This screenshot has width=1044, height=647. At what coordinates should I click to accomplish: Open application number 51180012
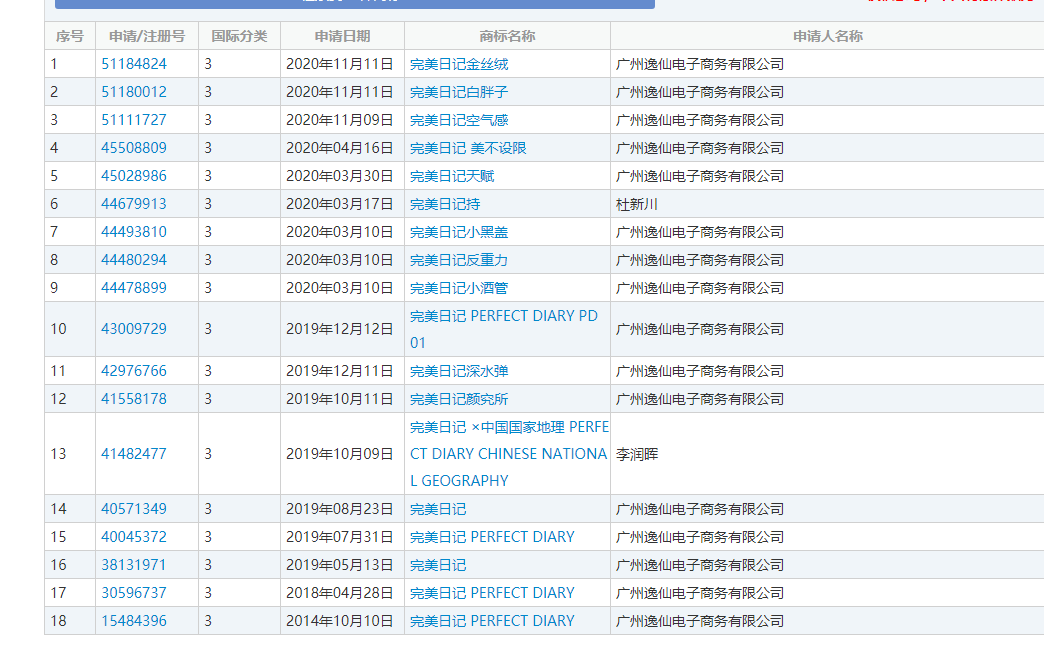134,92
